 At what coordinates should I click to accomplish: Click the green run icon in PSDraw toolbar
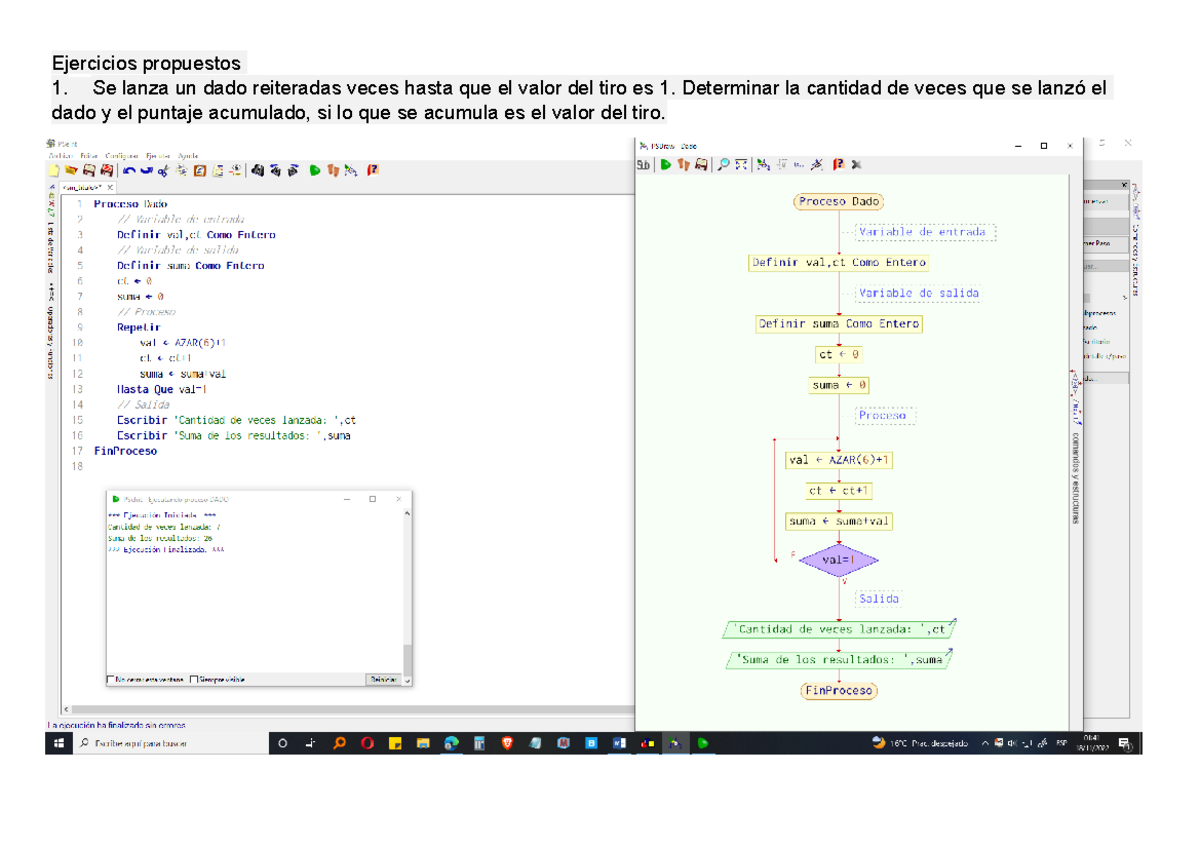(666, 165)
